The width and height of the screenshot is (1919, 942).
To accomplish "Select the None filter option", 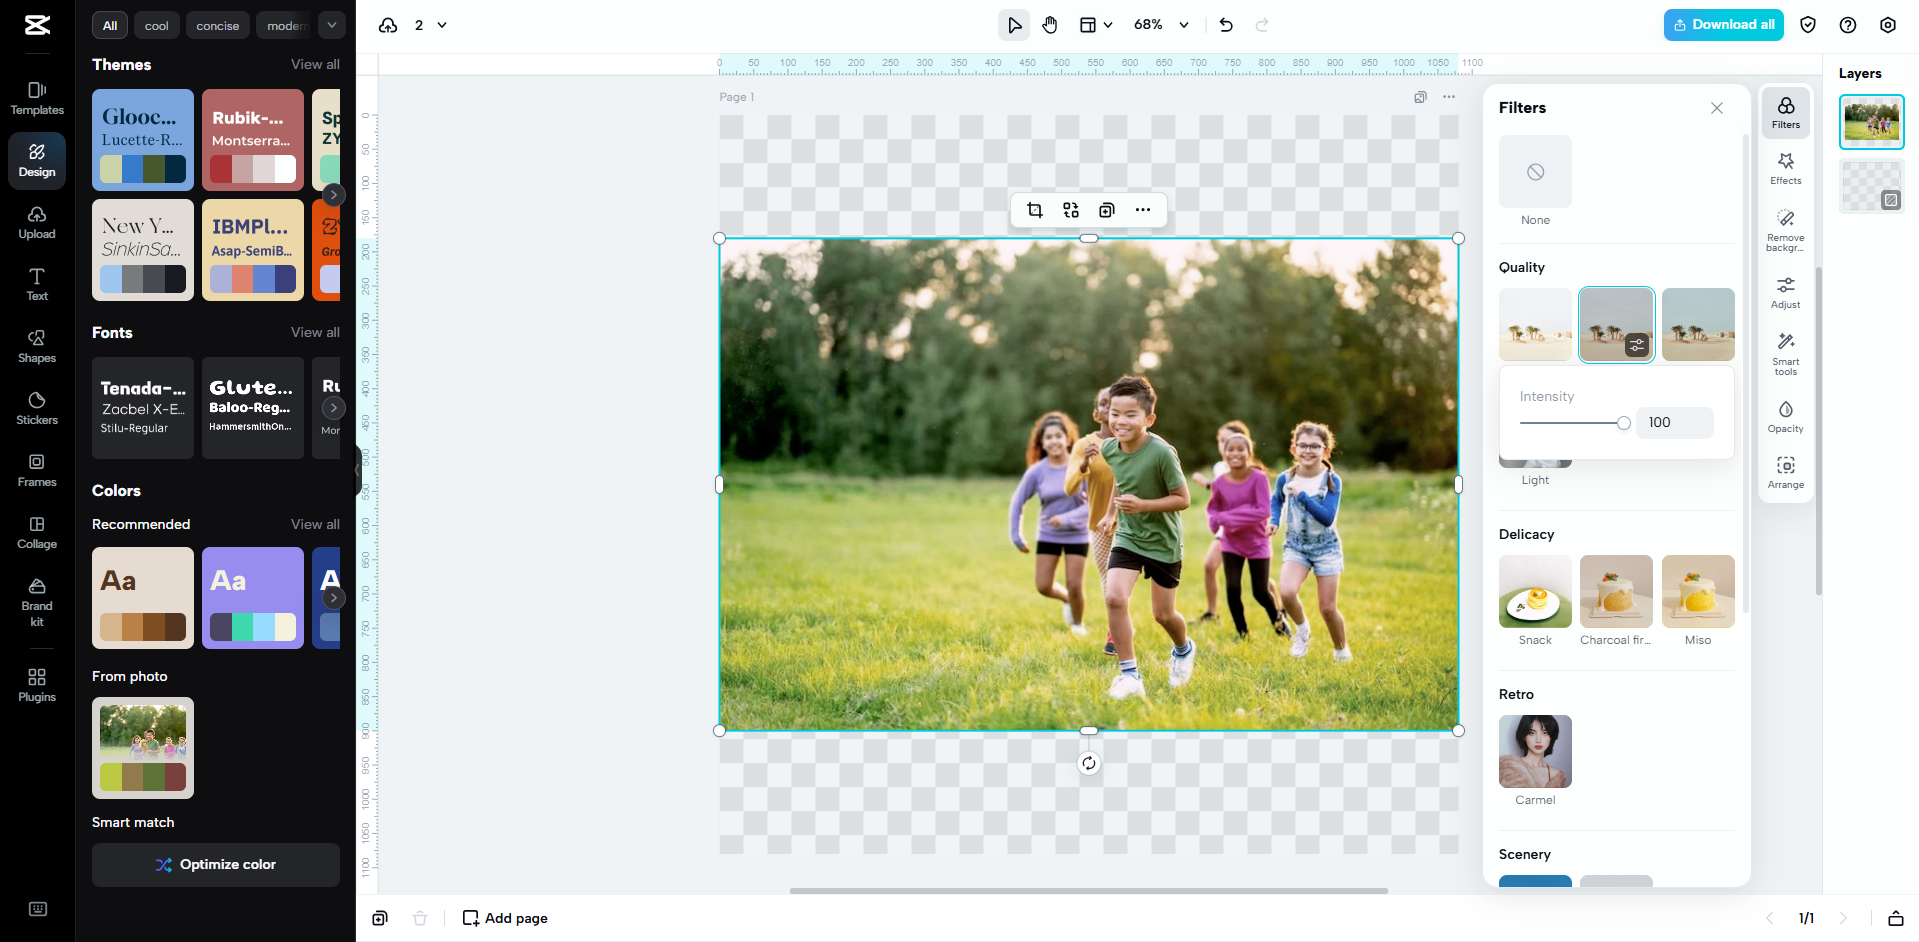I will 1535,172.
